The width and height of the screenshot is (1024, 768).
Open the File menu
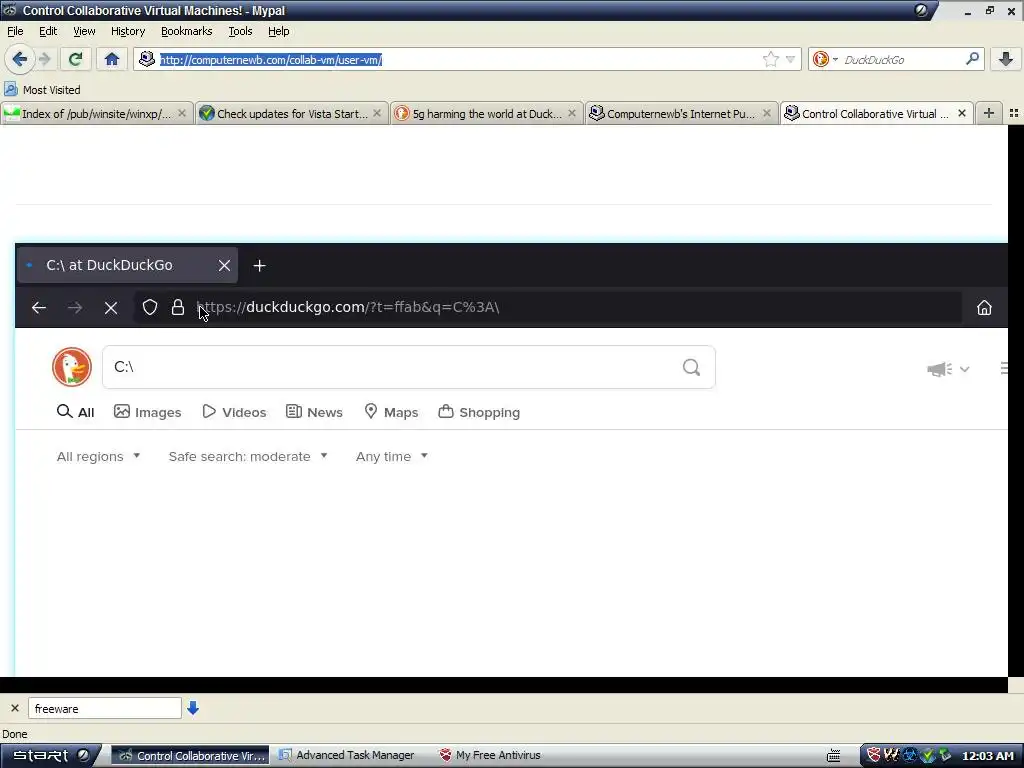pyautogui.click(x=15, y=31)
